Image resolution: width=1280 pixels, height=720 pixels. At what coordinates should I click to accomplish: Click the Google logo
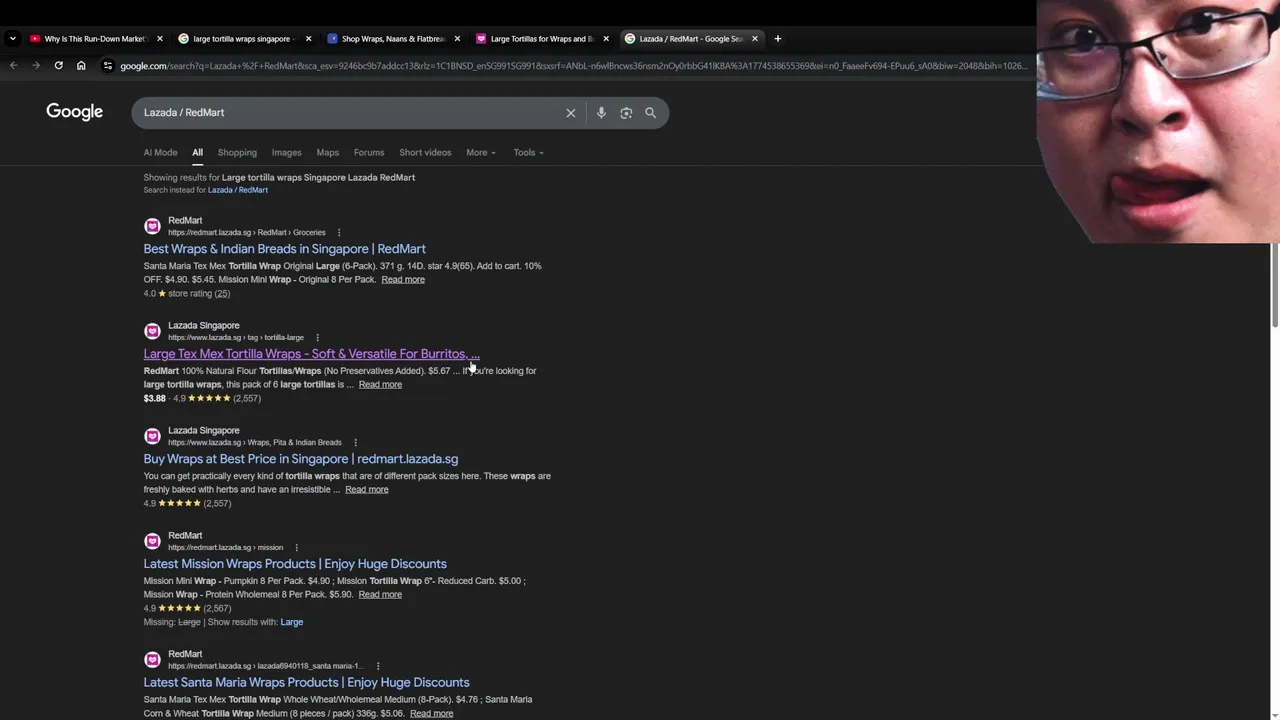click(74, 112)
